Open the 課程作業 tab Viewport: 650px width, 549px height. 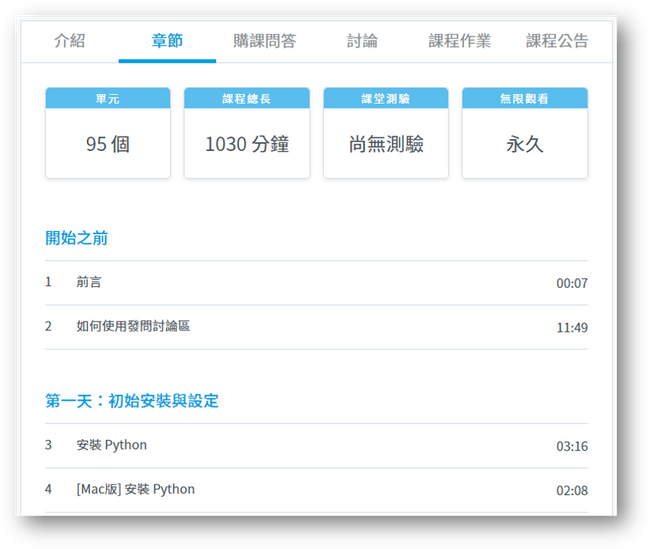click(x=459, y=41)
